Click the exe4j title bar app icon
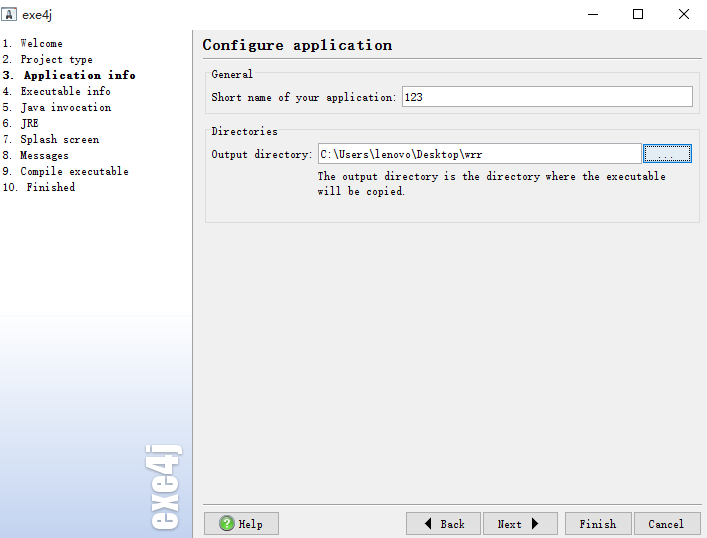The width and height of the screenshot is (707, 538). coord(9,14)
